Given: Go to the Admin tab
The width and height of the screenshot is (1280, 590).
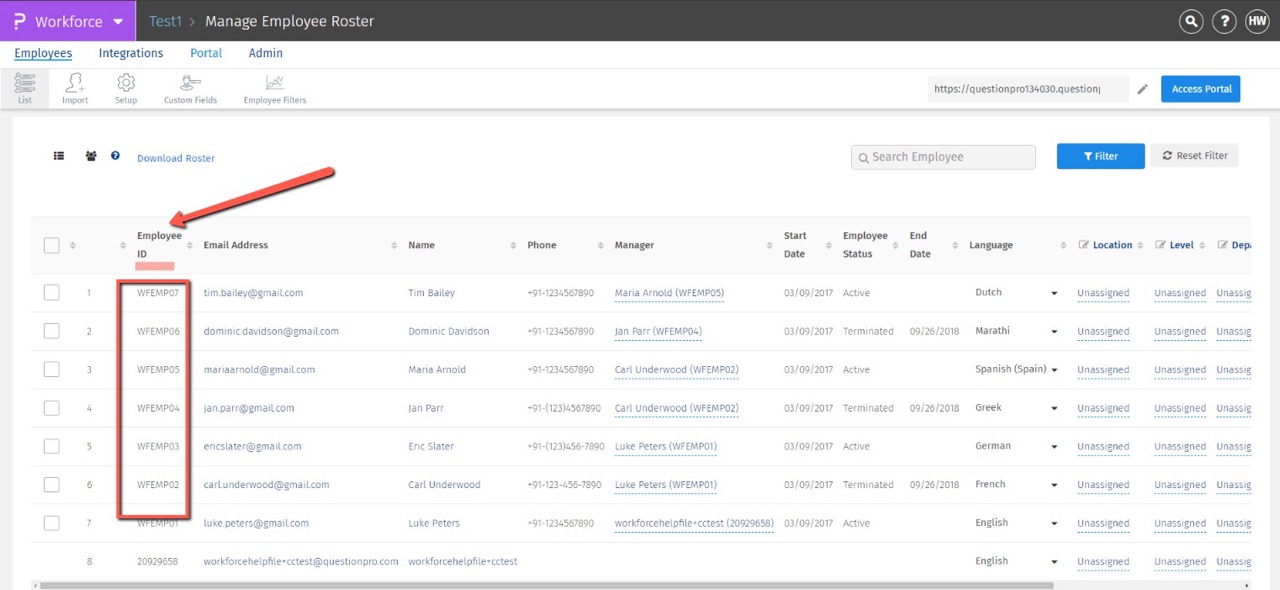Looking at the screenshot, I should [266, 53].
